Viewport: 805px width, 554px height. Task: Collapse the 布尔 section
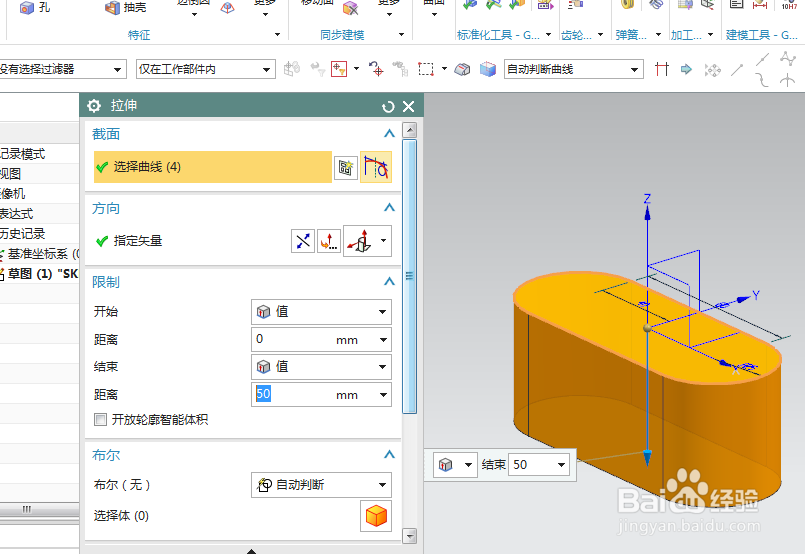[x=389, y=454]
